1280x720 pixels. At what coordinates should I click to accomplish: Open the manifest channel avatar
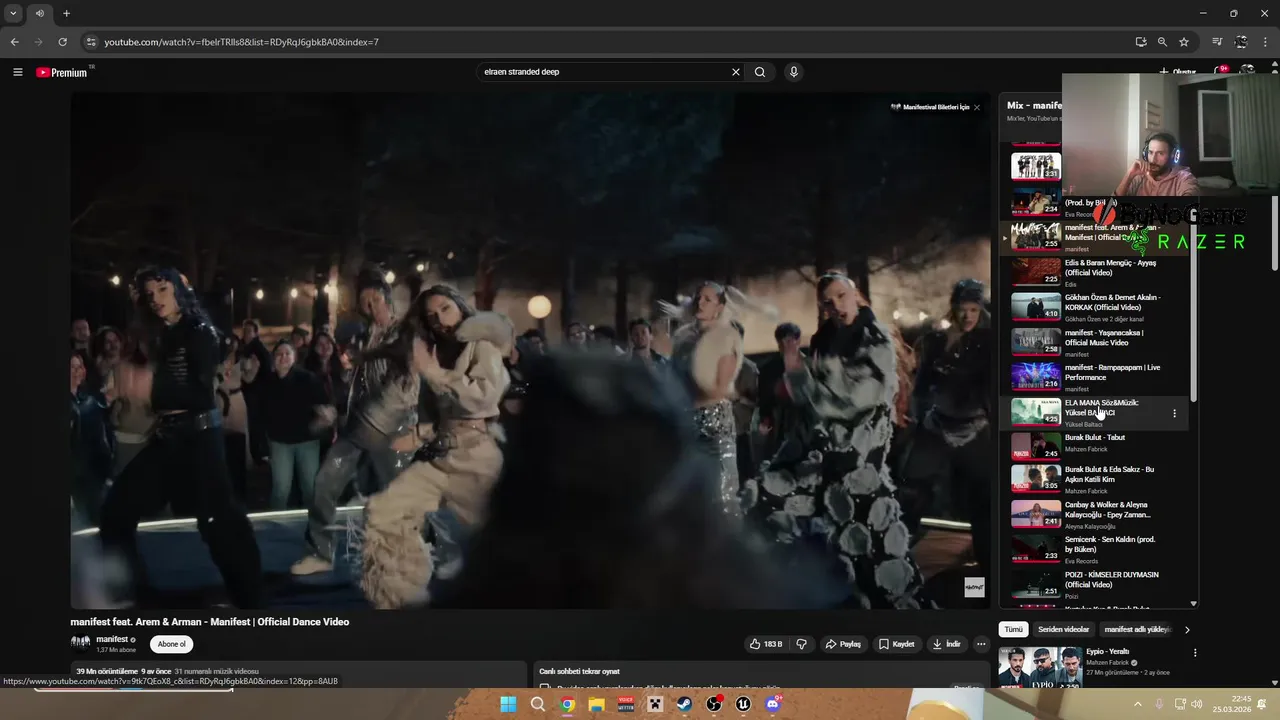point(80,643)
